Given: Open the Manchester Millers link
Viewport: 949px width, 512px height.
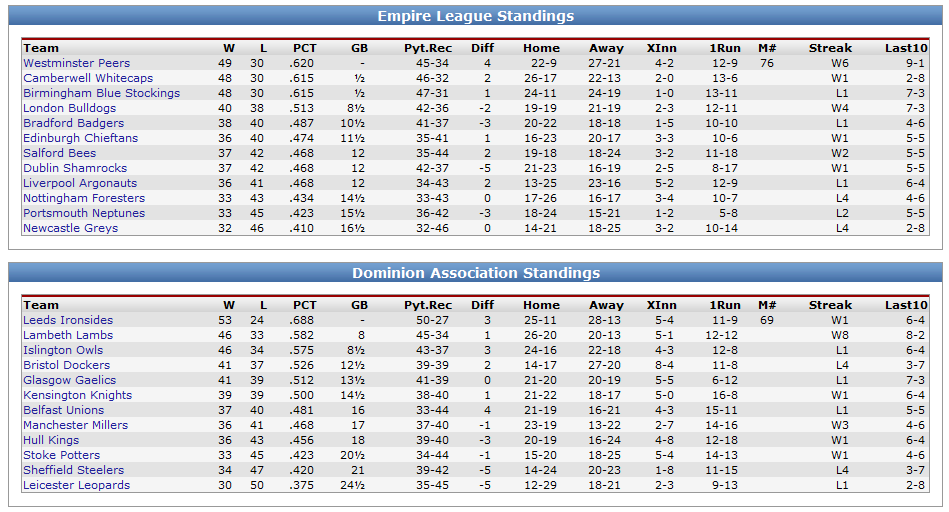Looking at the screenshot, I should [76, 425].
